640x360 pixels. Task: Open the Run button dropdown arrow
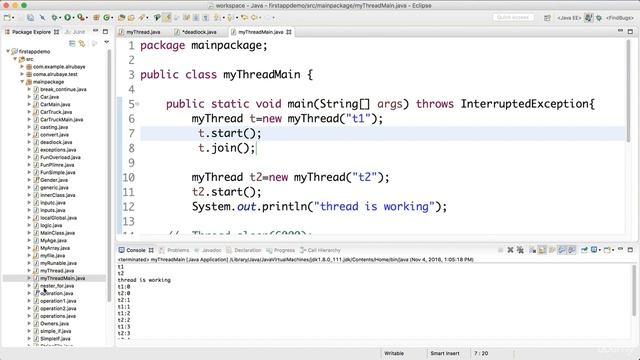tap(74, 18)
